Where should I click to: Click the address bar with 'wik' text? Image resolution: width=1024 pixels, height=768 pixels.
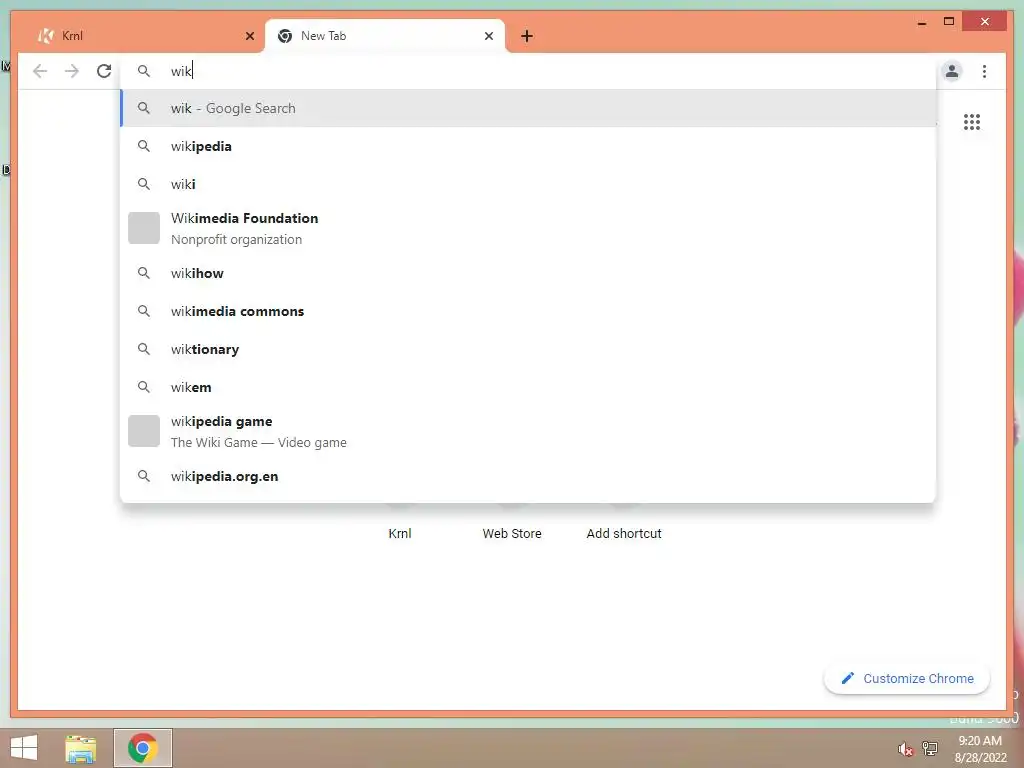tap(529, 71)
